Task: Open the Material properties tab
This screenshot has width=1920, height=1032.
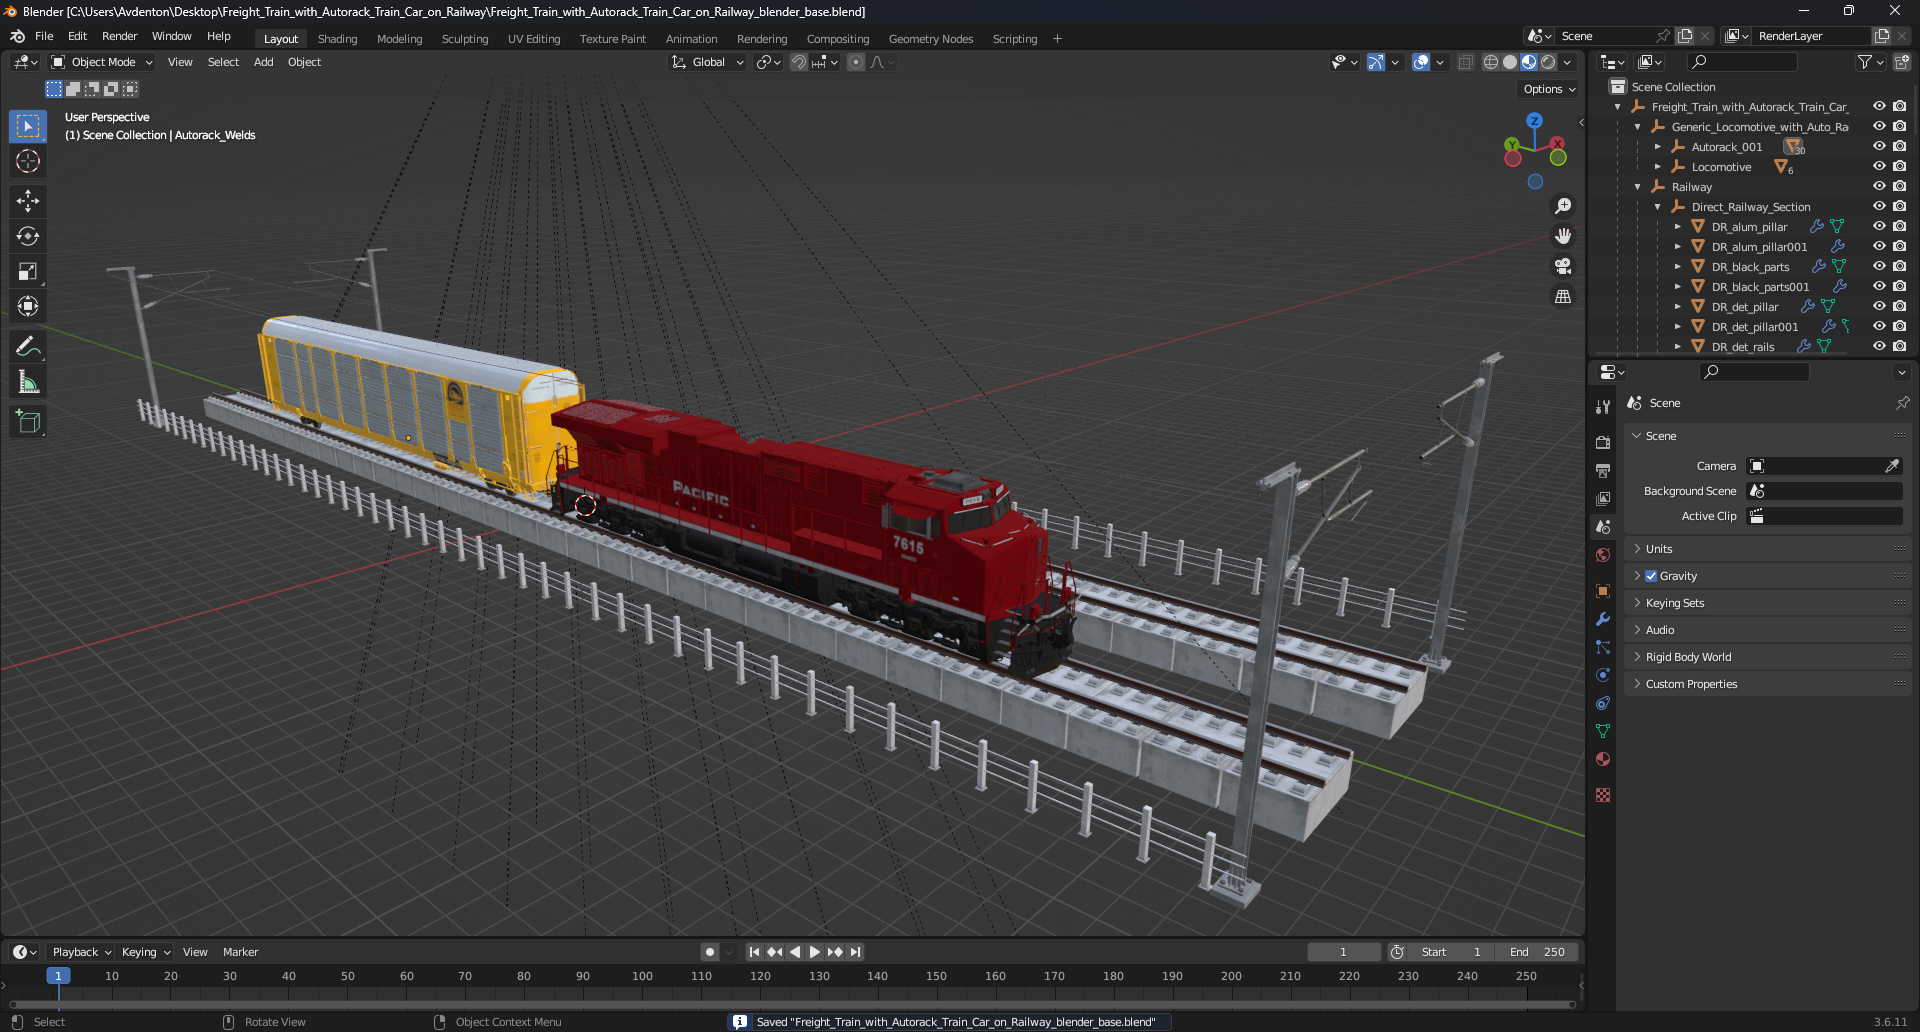Action: pyautogui.click(x=1603, y=759)
